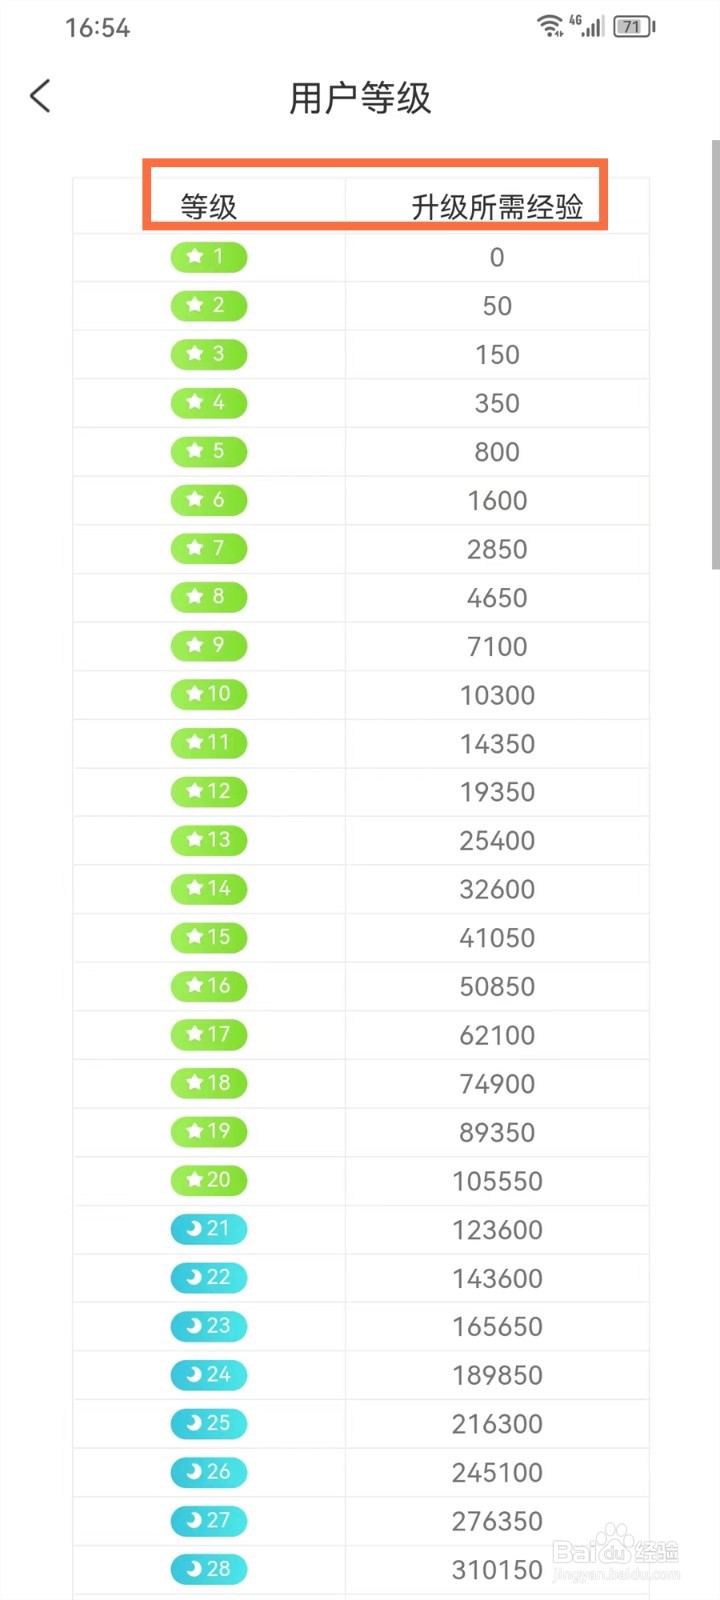Tap the level 15 green badge
The image size is (720, 1600).
coord(208,937)
